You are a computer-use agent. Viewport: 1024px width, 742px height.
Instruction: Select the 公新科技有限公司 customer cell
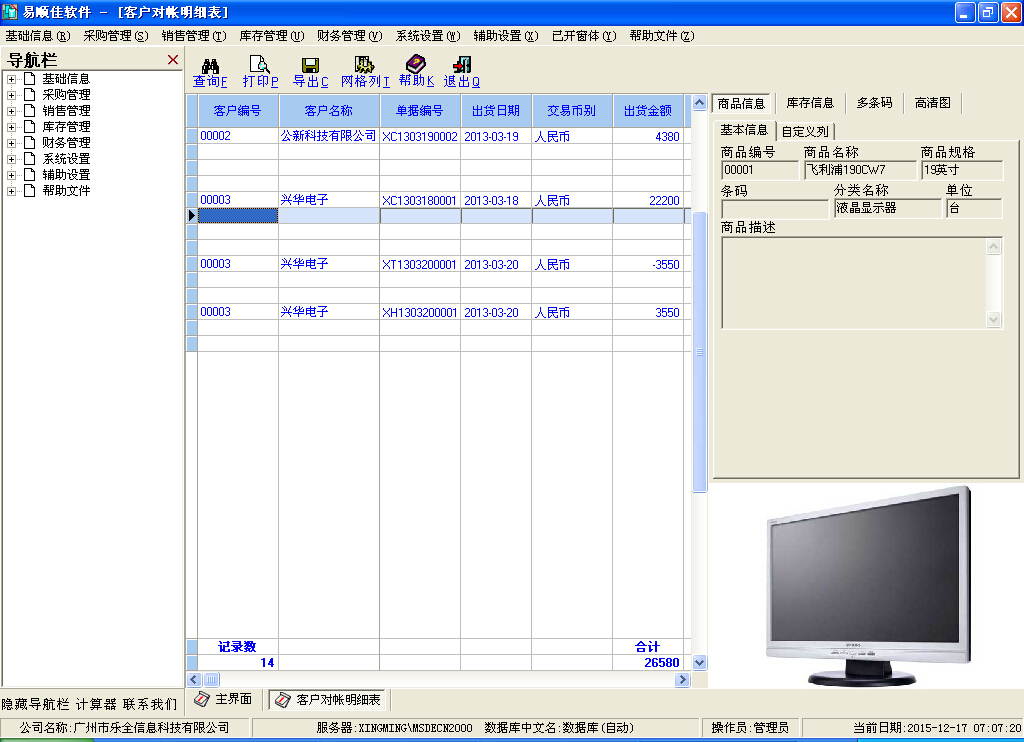tap(328, 136)
